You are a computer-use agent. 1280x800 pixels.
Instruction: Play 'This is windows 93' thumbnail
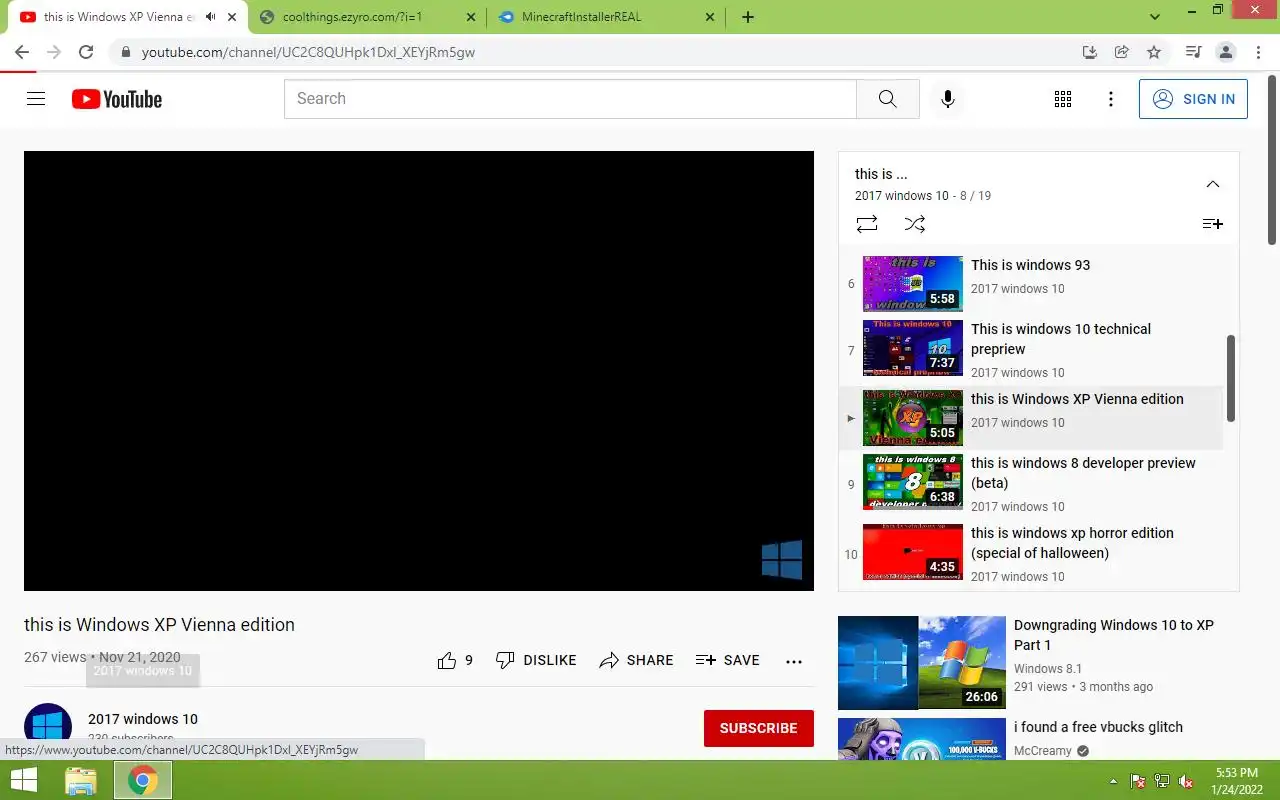[x=913, y=284]
